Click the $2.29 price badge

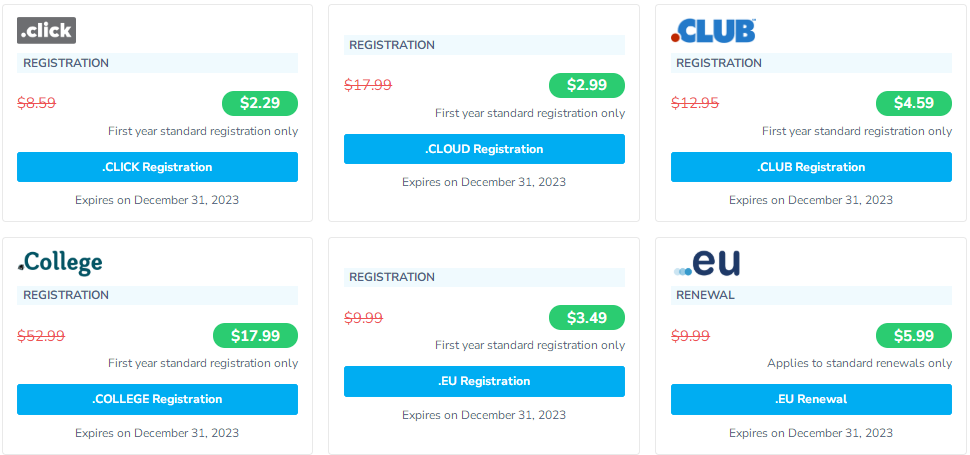tap(259, 103)
